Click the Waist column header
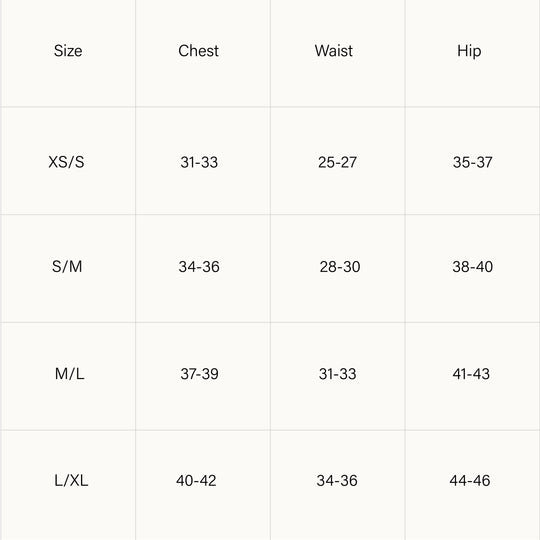Image resolution: width=540 pixels, height=540 pixels. tap(333, 51)
